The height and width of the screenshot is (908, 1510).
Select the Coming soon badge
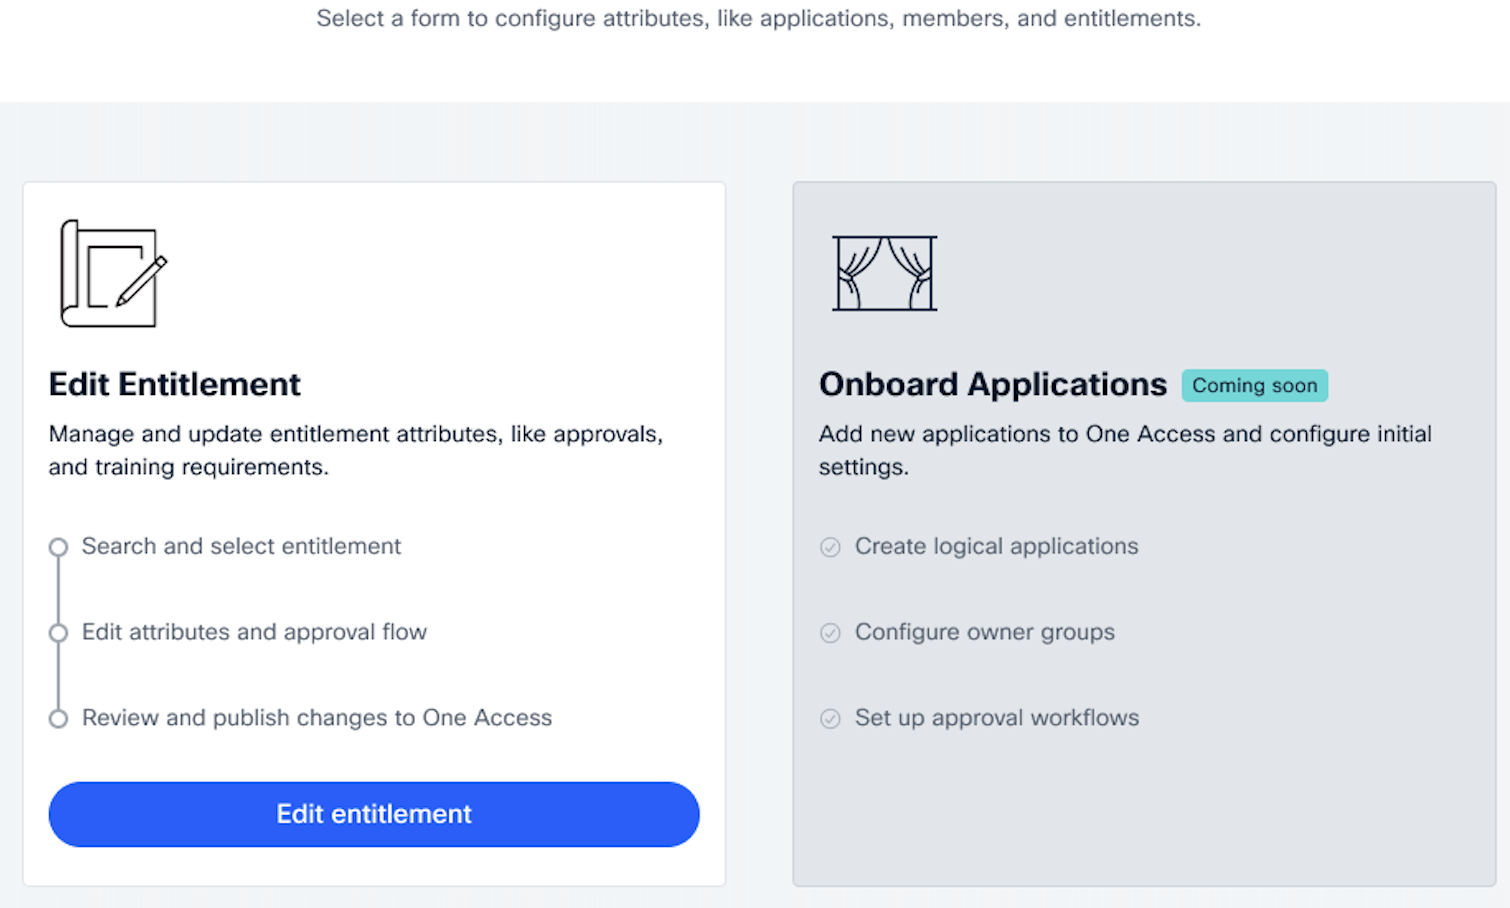[x=1254, y=386]
